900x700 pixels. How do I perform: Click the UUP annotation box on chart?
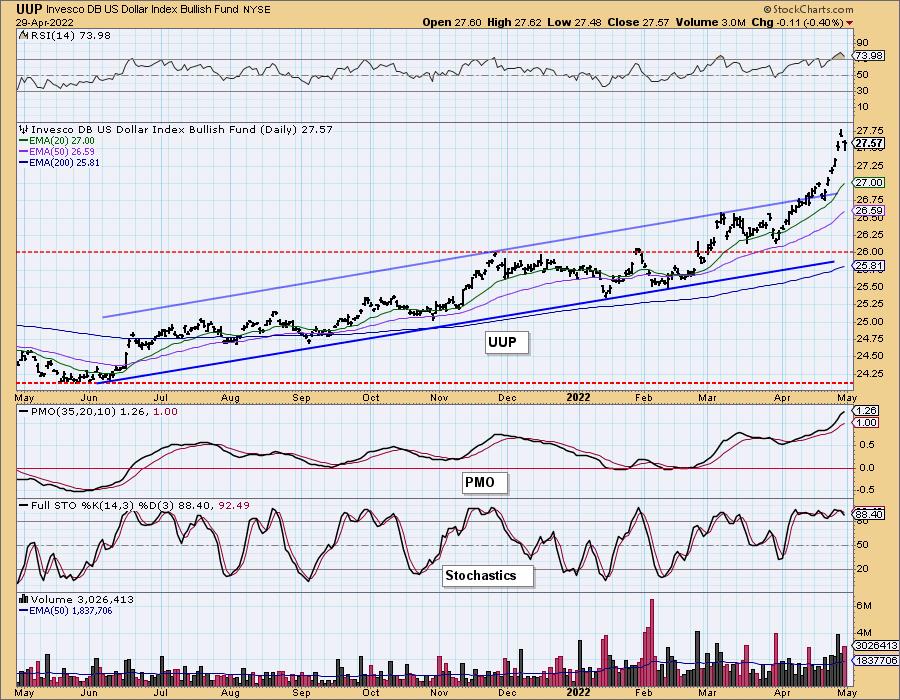pyautogui.click(x=506, y=343)
